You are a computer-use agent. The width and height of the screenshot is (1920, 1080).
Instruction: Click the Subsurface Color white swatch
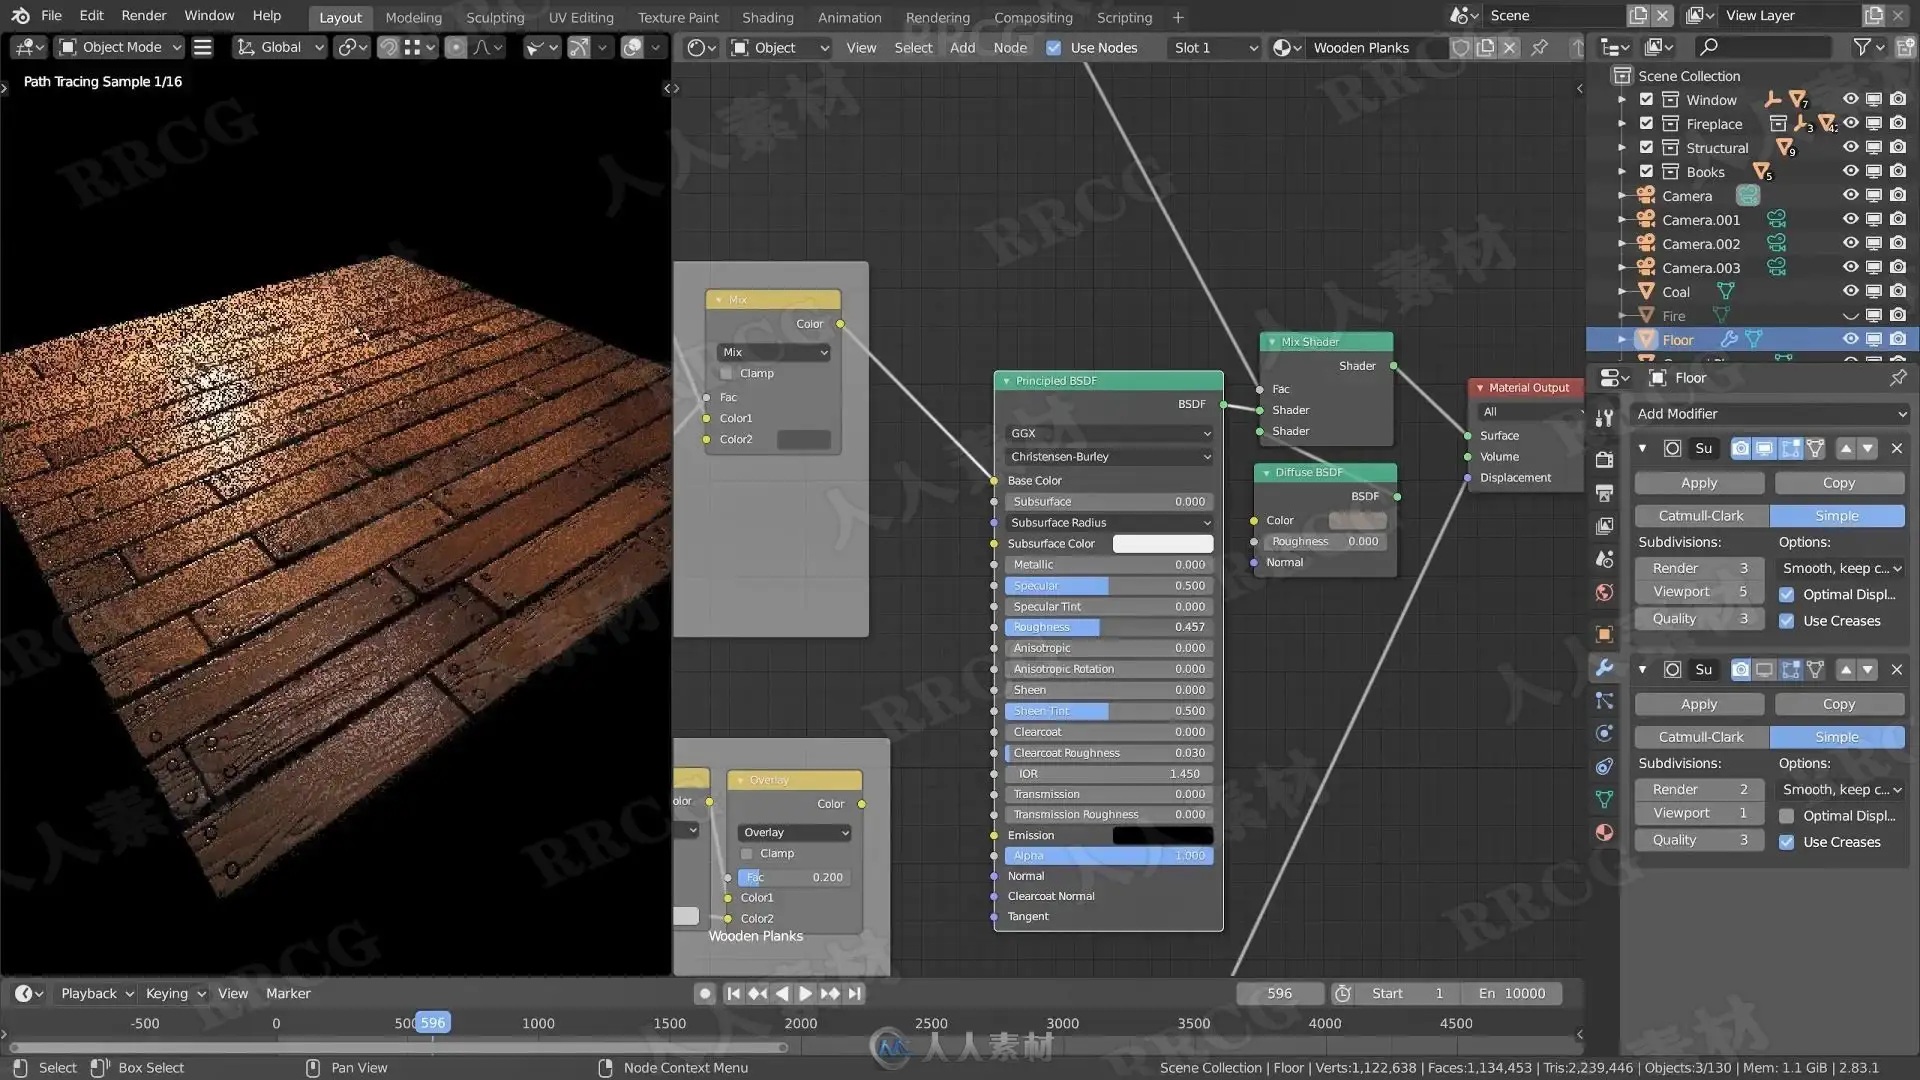pyautogui.click(x=1162, y=544)
